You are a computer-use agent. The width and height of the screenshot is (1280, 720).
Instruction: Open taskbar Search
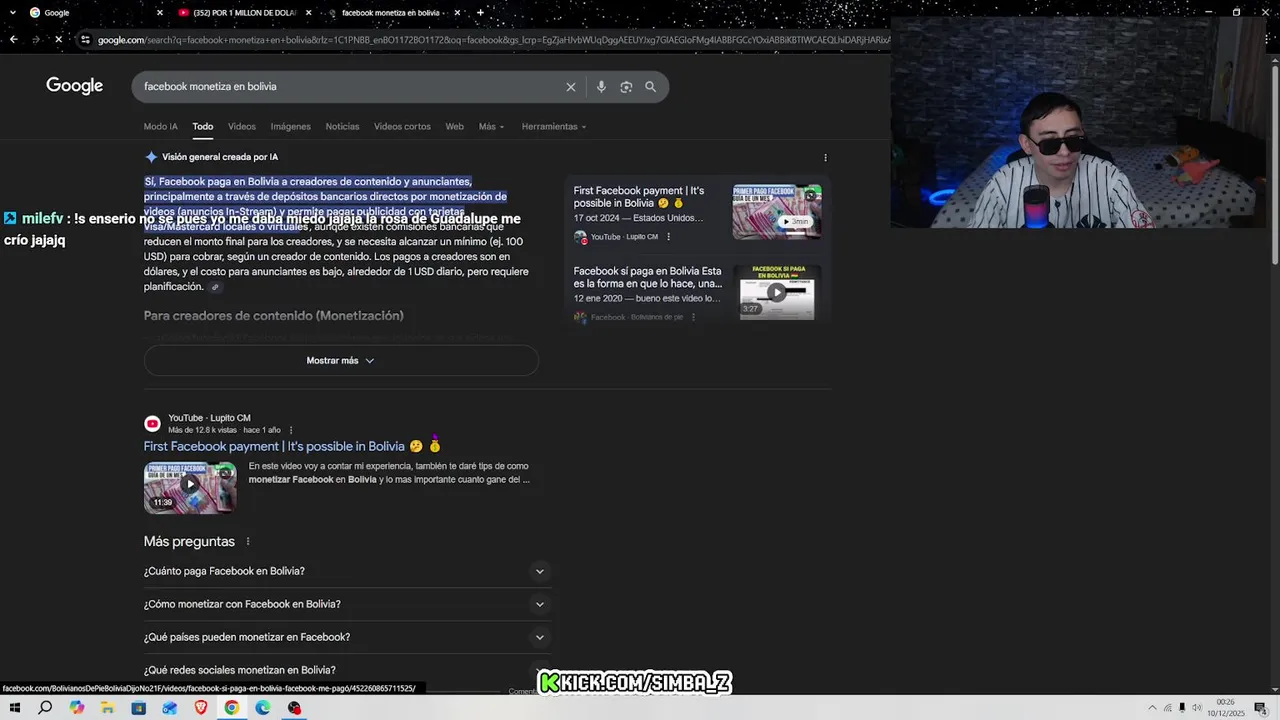point(45,708)
